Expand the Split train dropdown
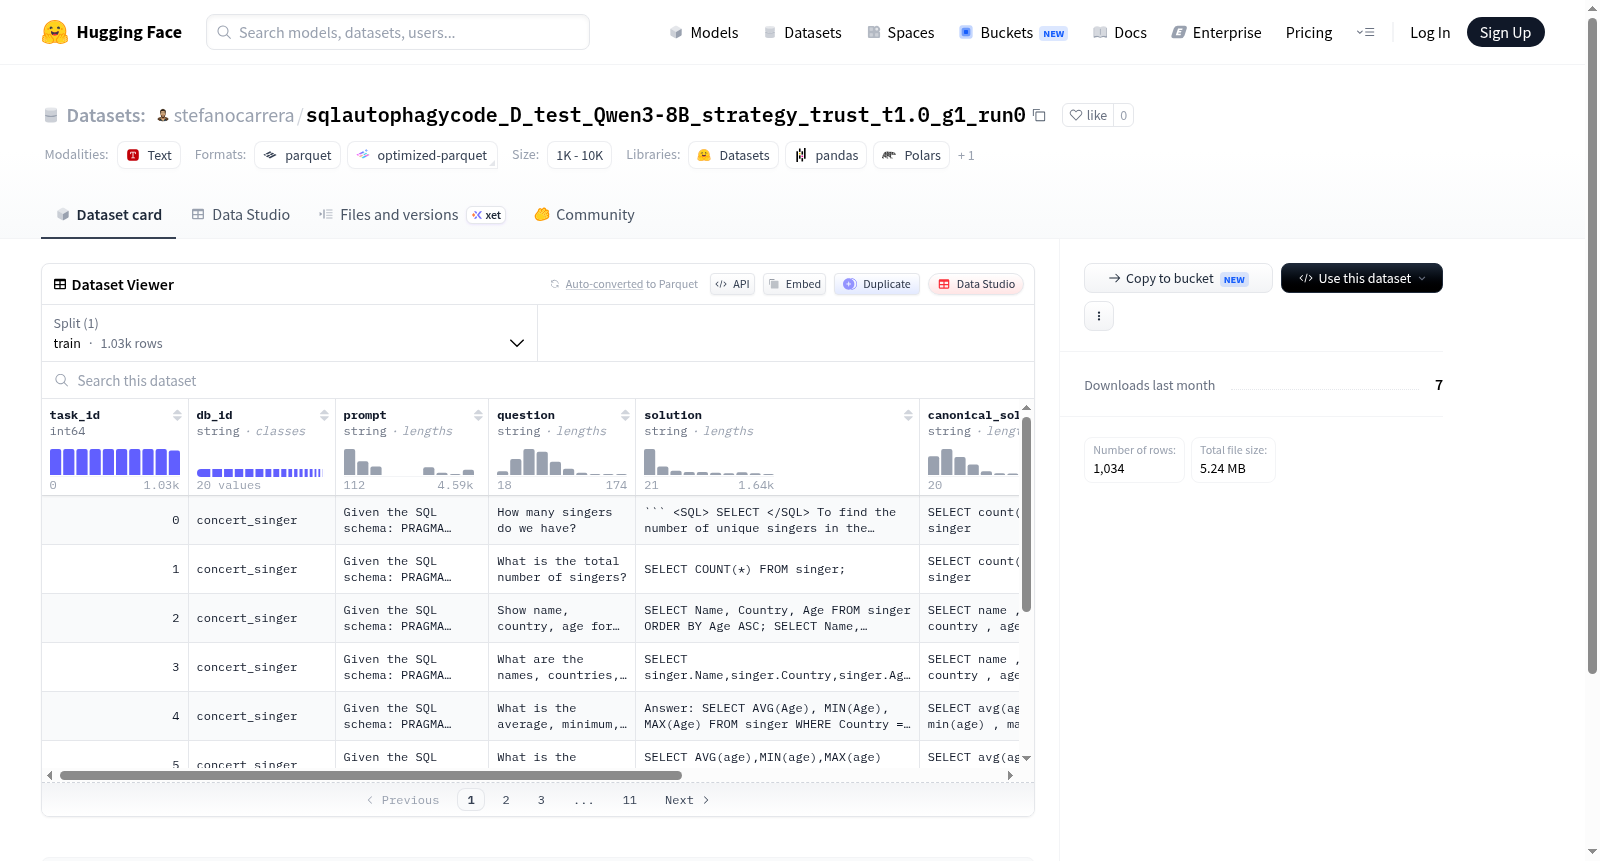Viewport: 1600px width, 861px height. [290, 333]
